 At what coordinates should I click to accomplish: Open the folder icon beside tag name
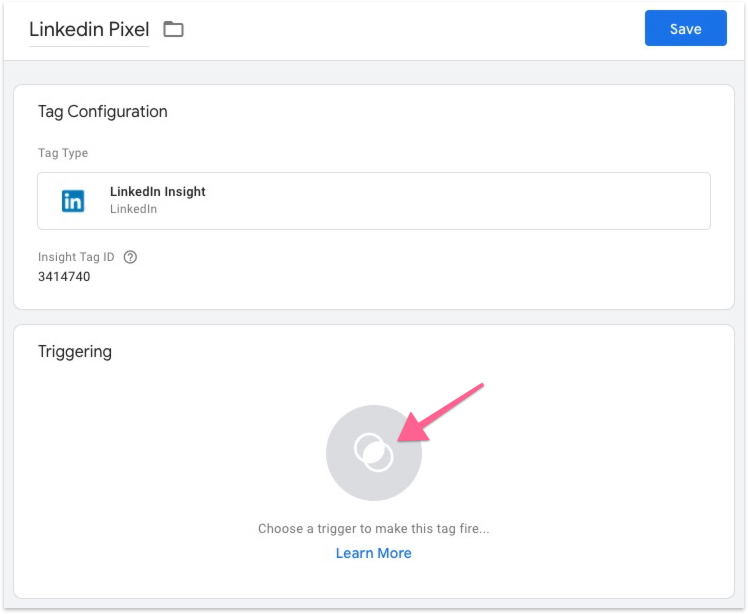point(174,29)
